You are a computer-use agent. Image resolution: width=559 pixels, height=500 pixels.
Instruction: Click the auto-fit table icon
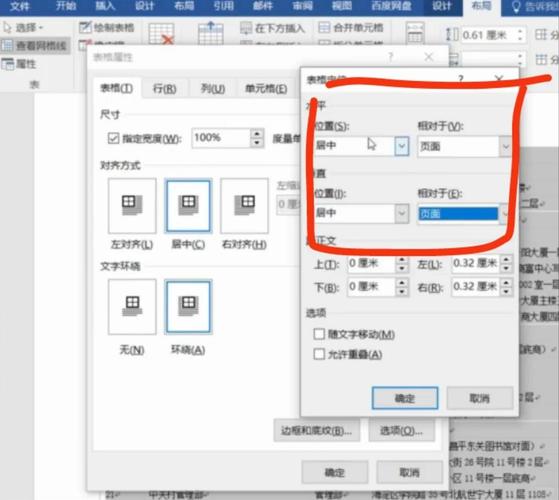[415, 33]
